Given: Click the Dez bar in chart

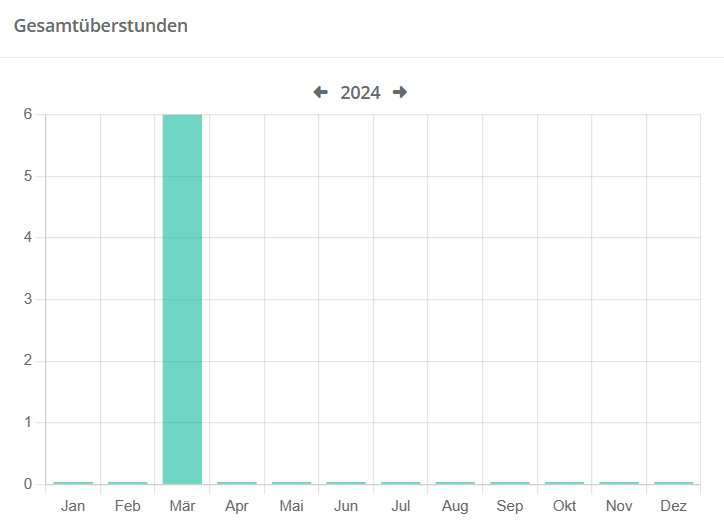Looking at the screenshot, I should point(673,483).
